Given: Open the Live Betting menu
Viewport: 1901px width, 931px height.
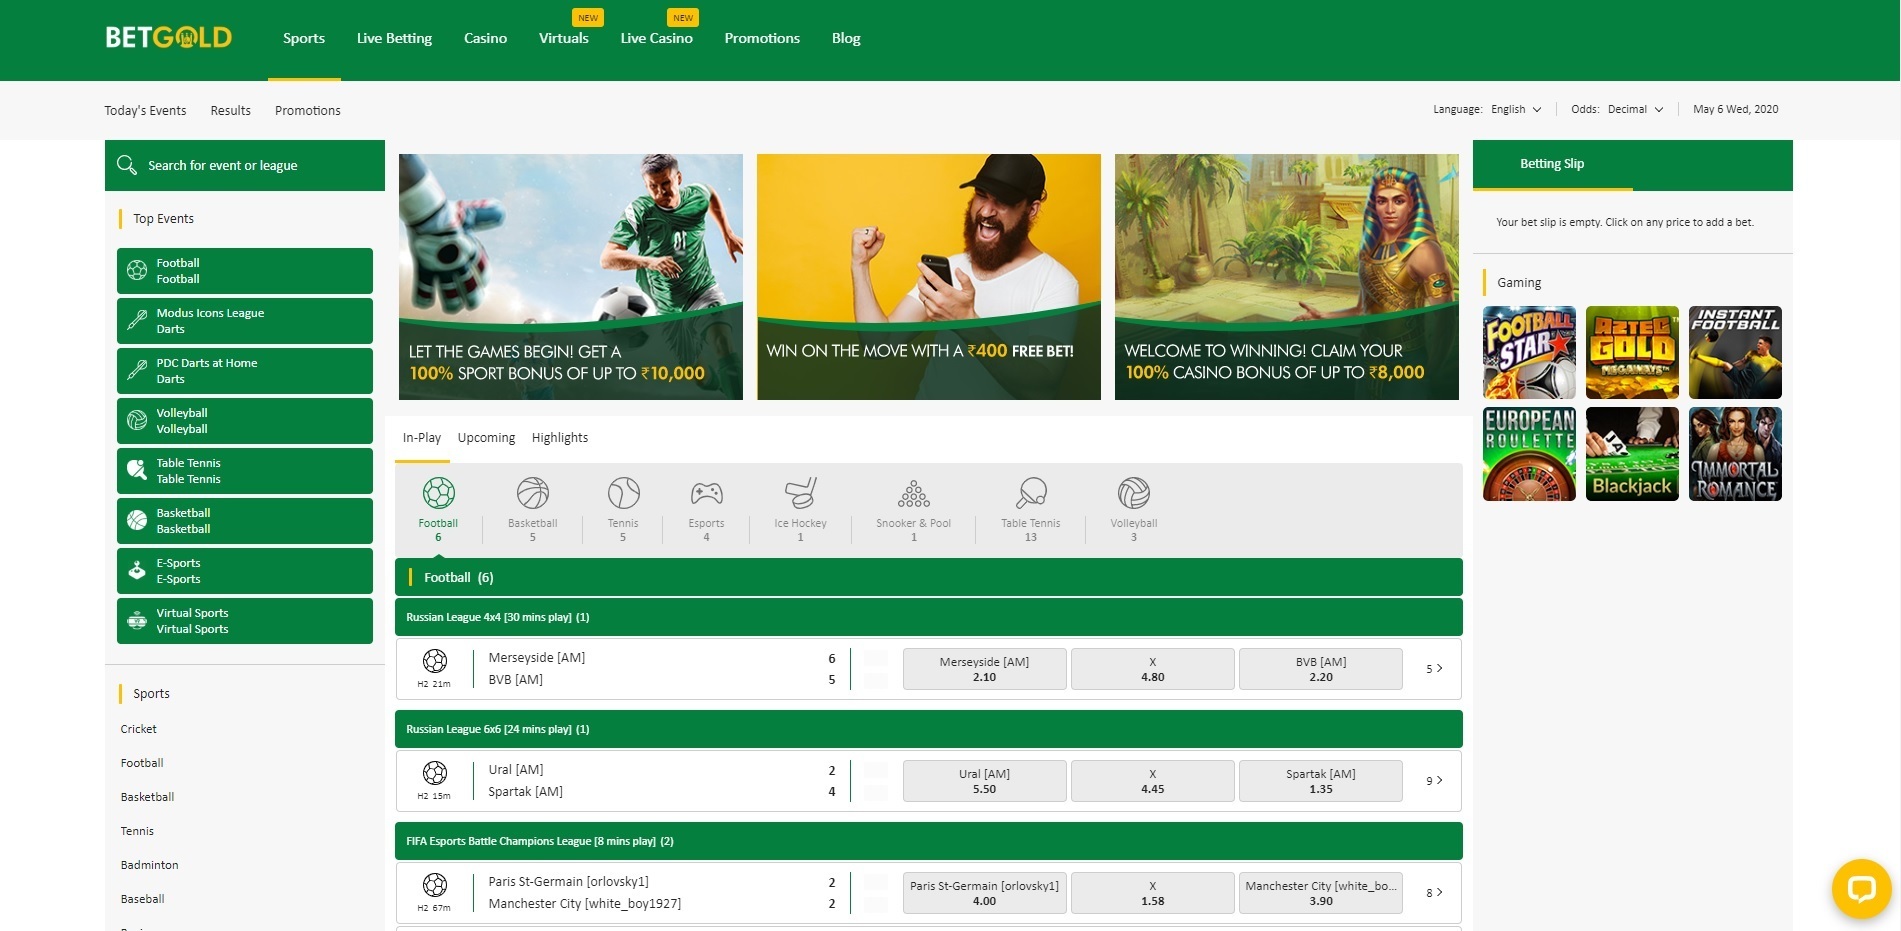Looking at the screenshot, I should (394, 38).
